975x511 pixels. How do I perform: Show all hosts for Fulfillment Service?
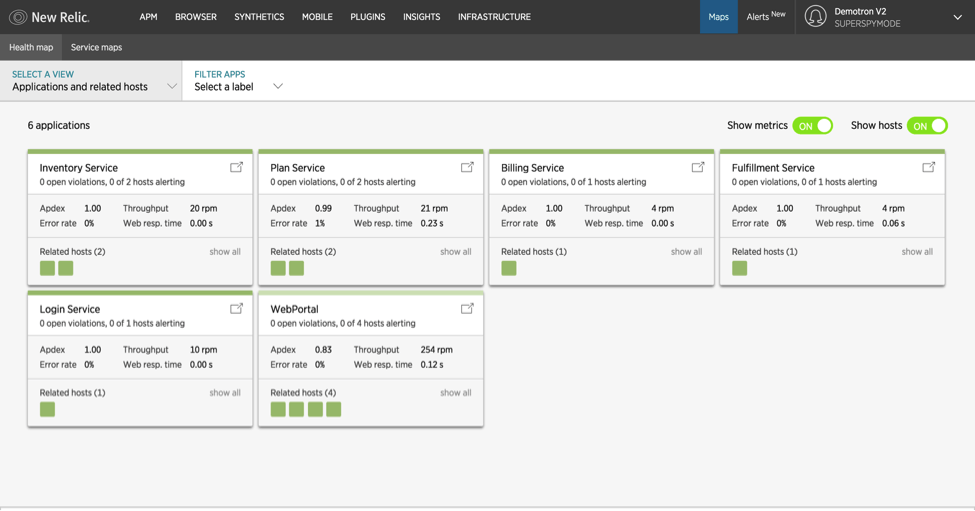click(917, 252)
